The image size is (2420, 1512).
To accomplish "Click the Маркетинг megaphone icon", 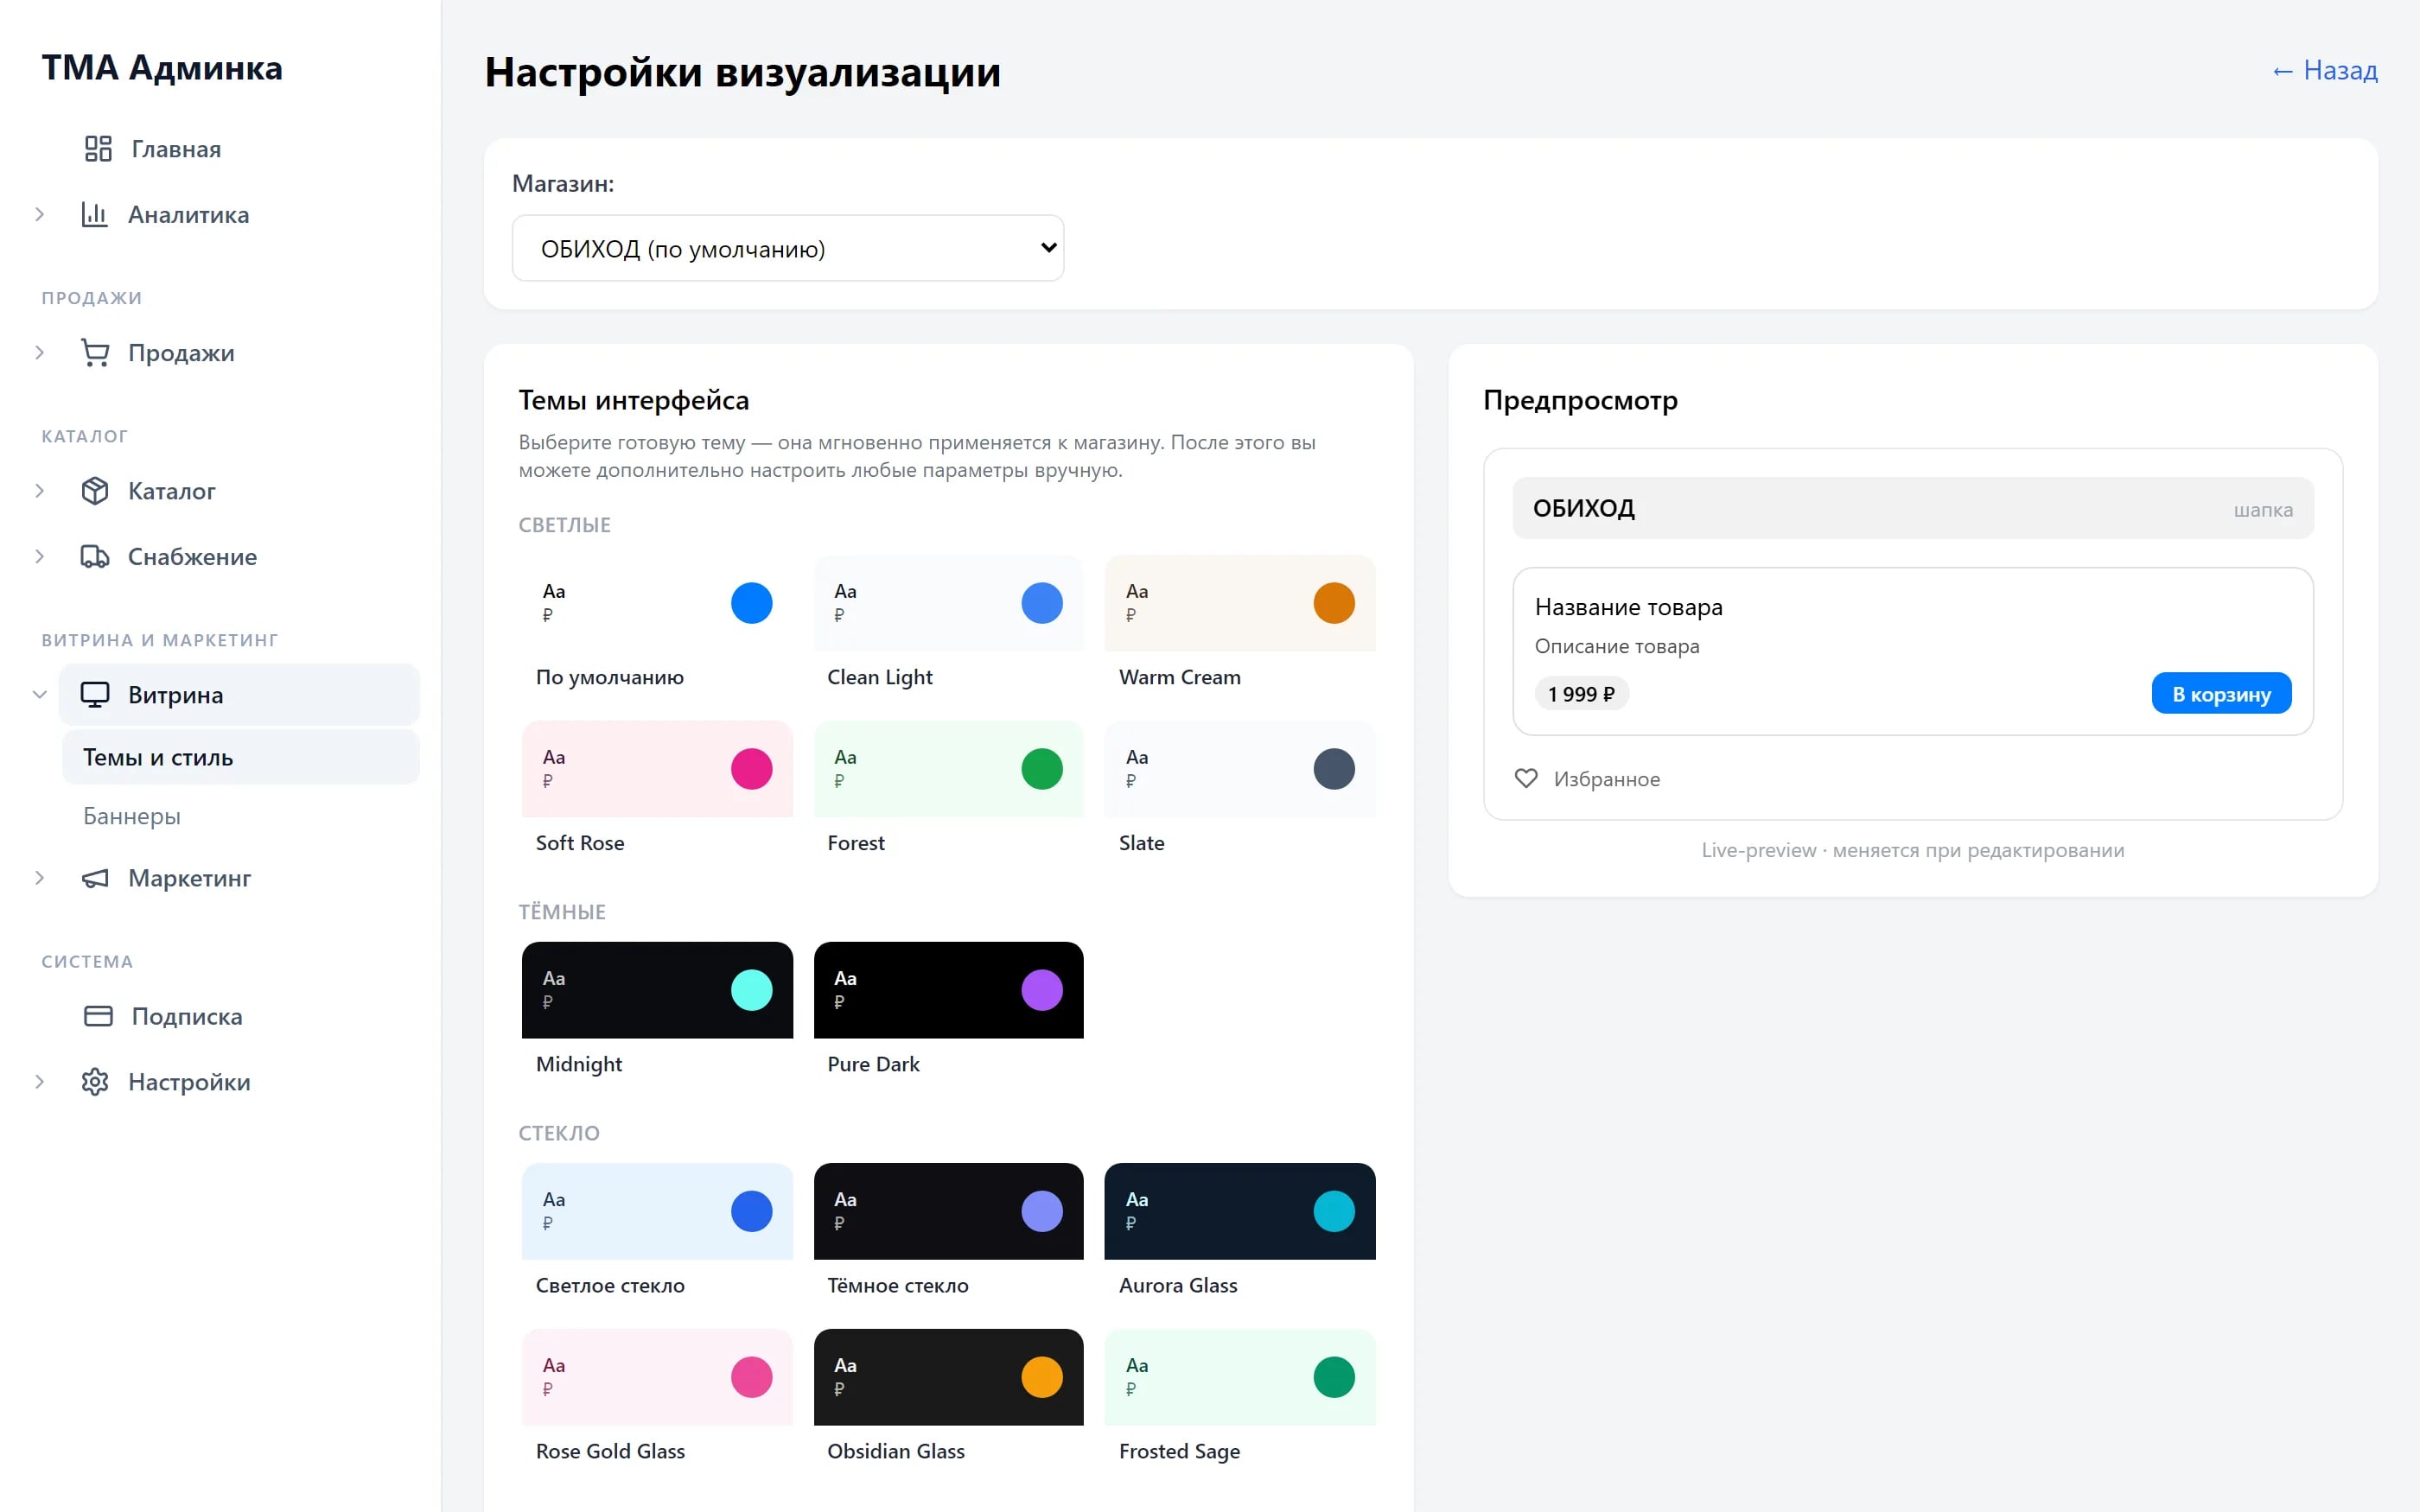I will click(94, 878).
